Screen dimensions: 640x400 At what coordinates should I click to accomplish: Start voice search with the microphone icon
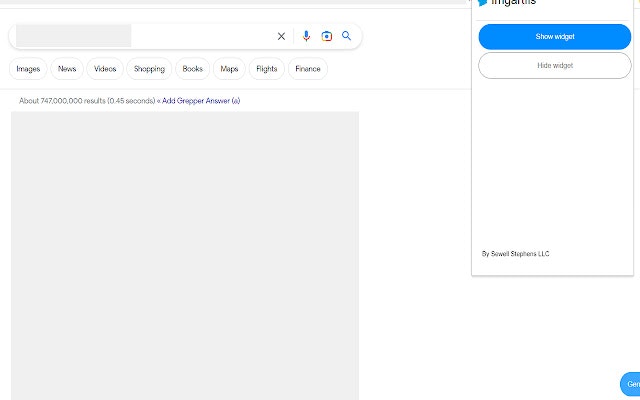pyautogui.click(x=306, y=36)
